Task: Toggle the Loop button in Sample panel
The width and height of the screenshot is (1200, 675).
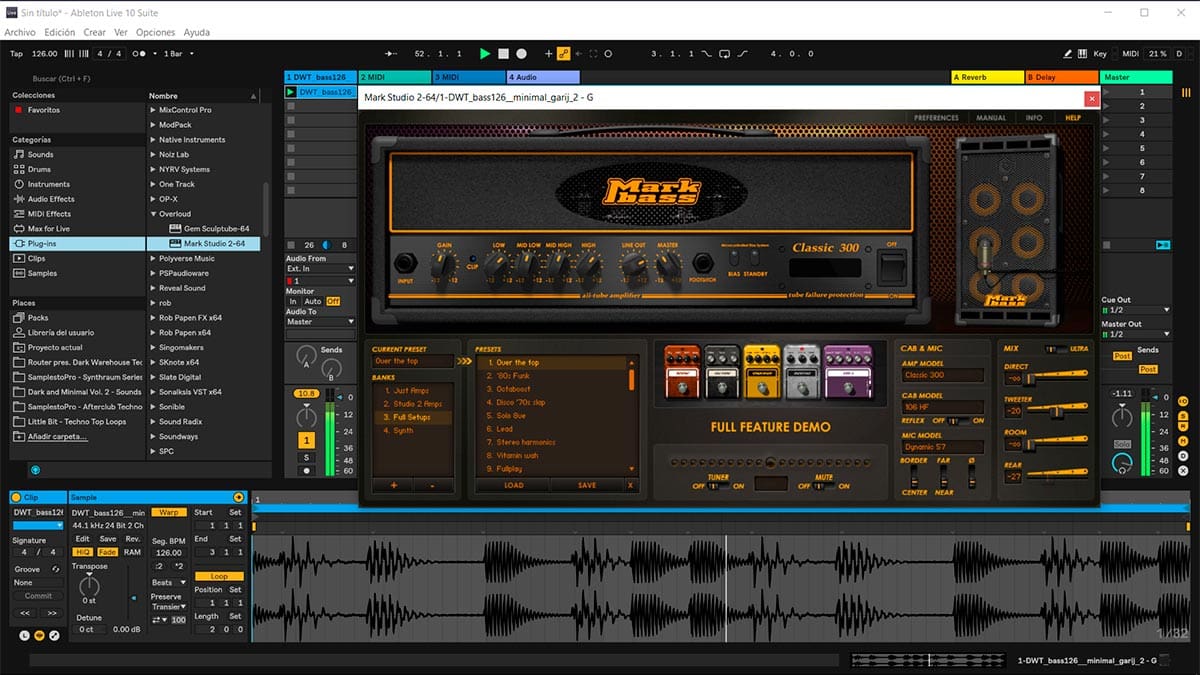Action: (219, 576)
